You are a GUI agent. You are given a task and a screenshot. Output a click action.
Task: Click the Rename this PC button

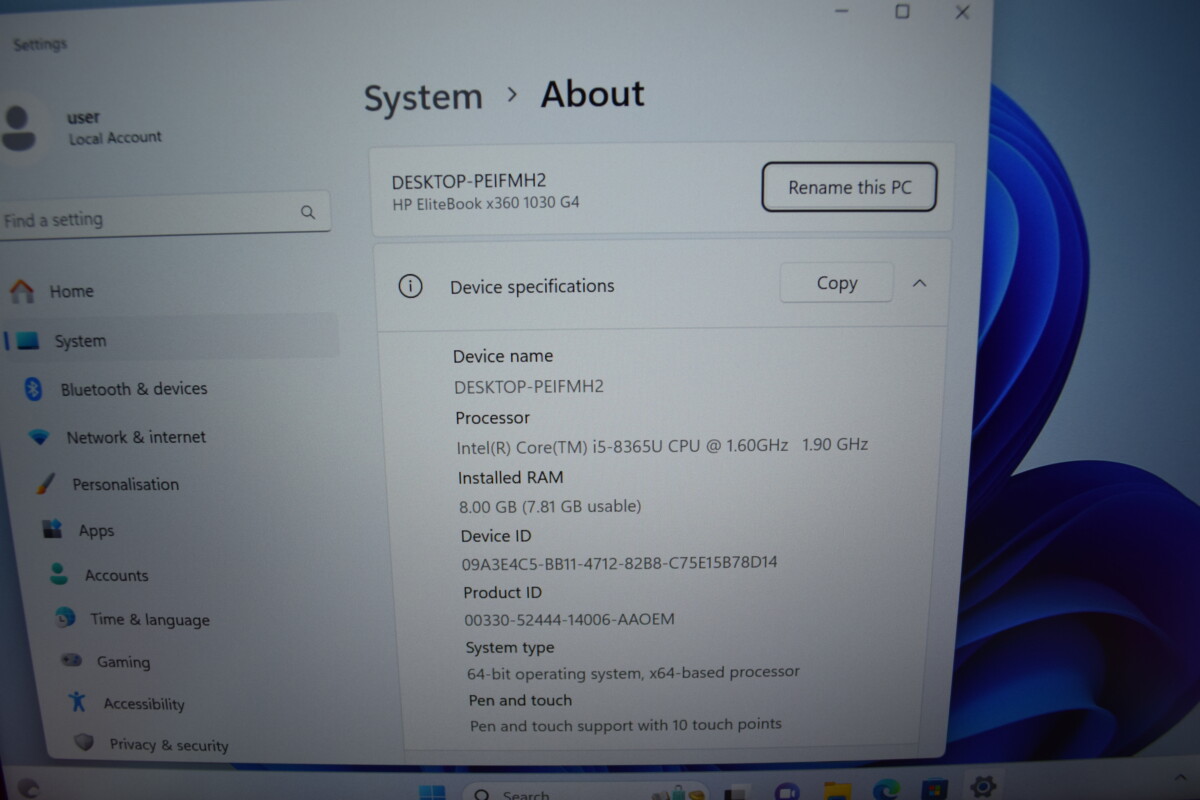click(849, 187)
